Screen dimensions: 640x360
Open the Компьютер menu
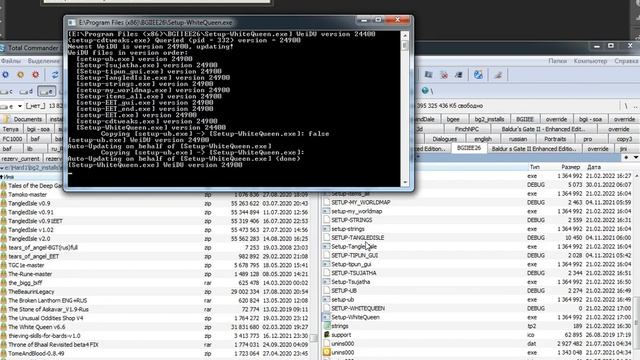pyautogui.click(x=590, y=61)
